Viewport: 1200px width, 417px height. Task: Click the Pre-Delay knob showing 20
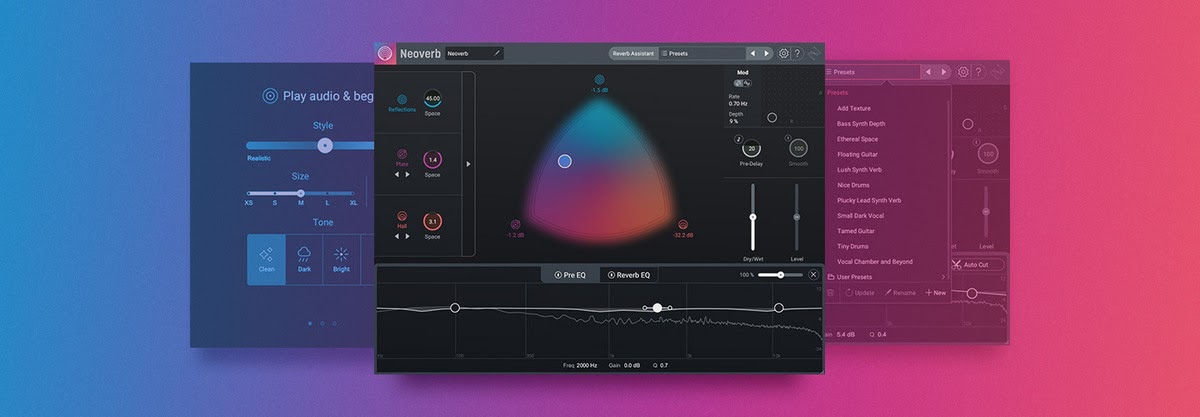752,148
